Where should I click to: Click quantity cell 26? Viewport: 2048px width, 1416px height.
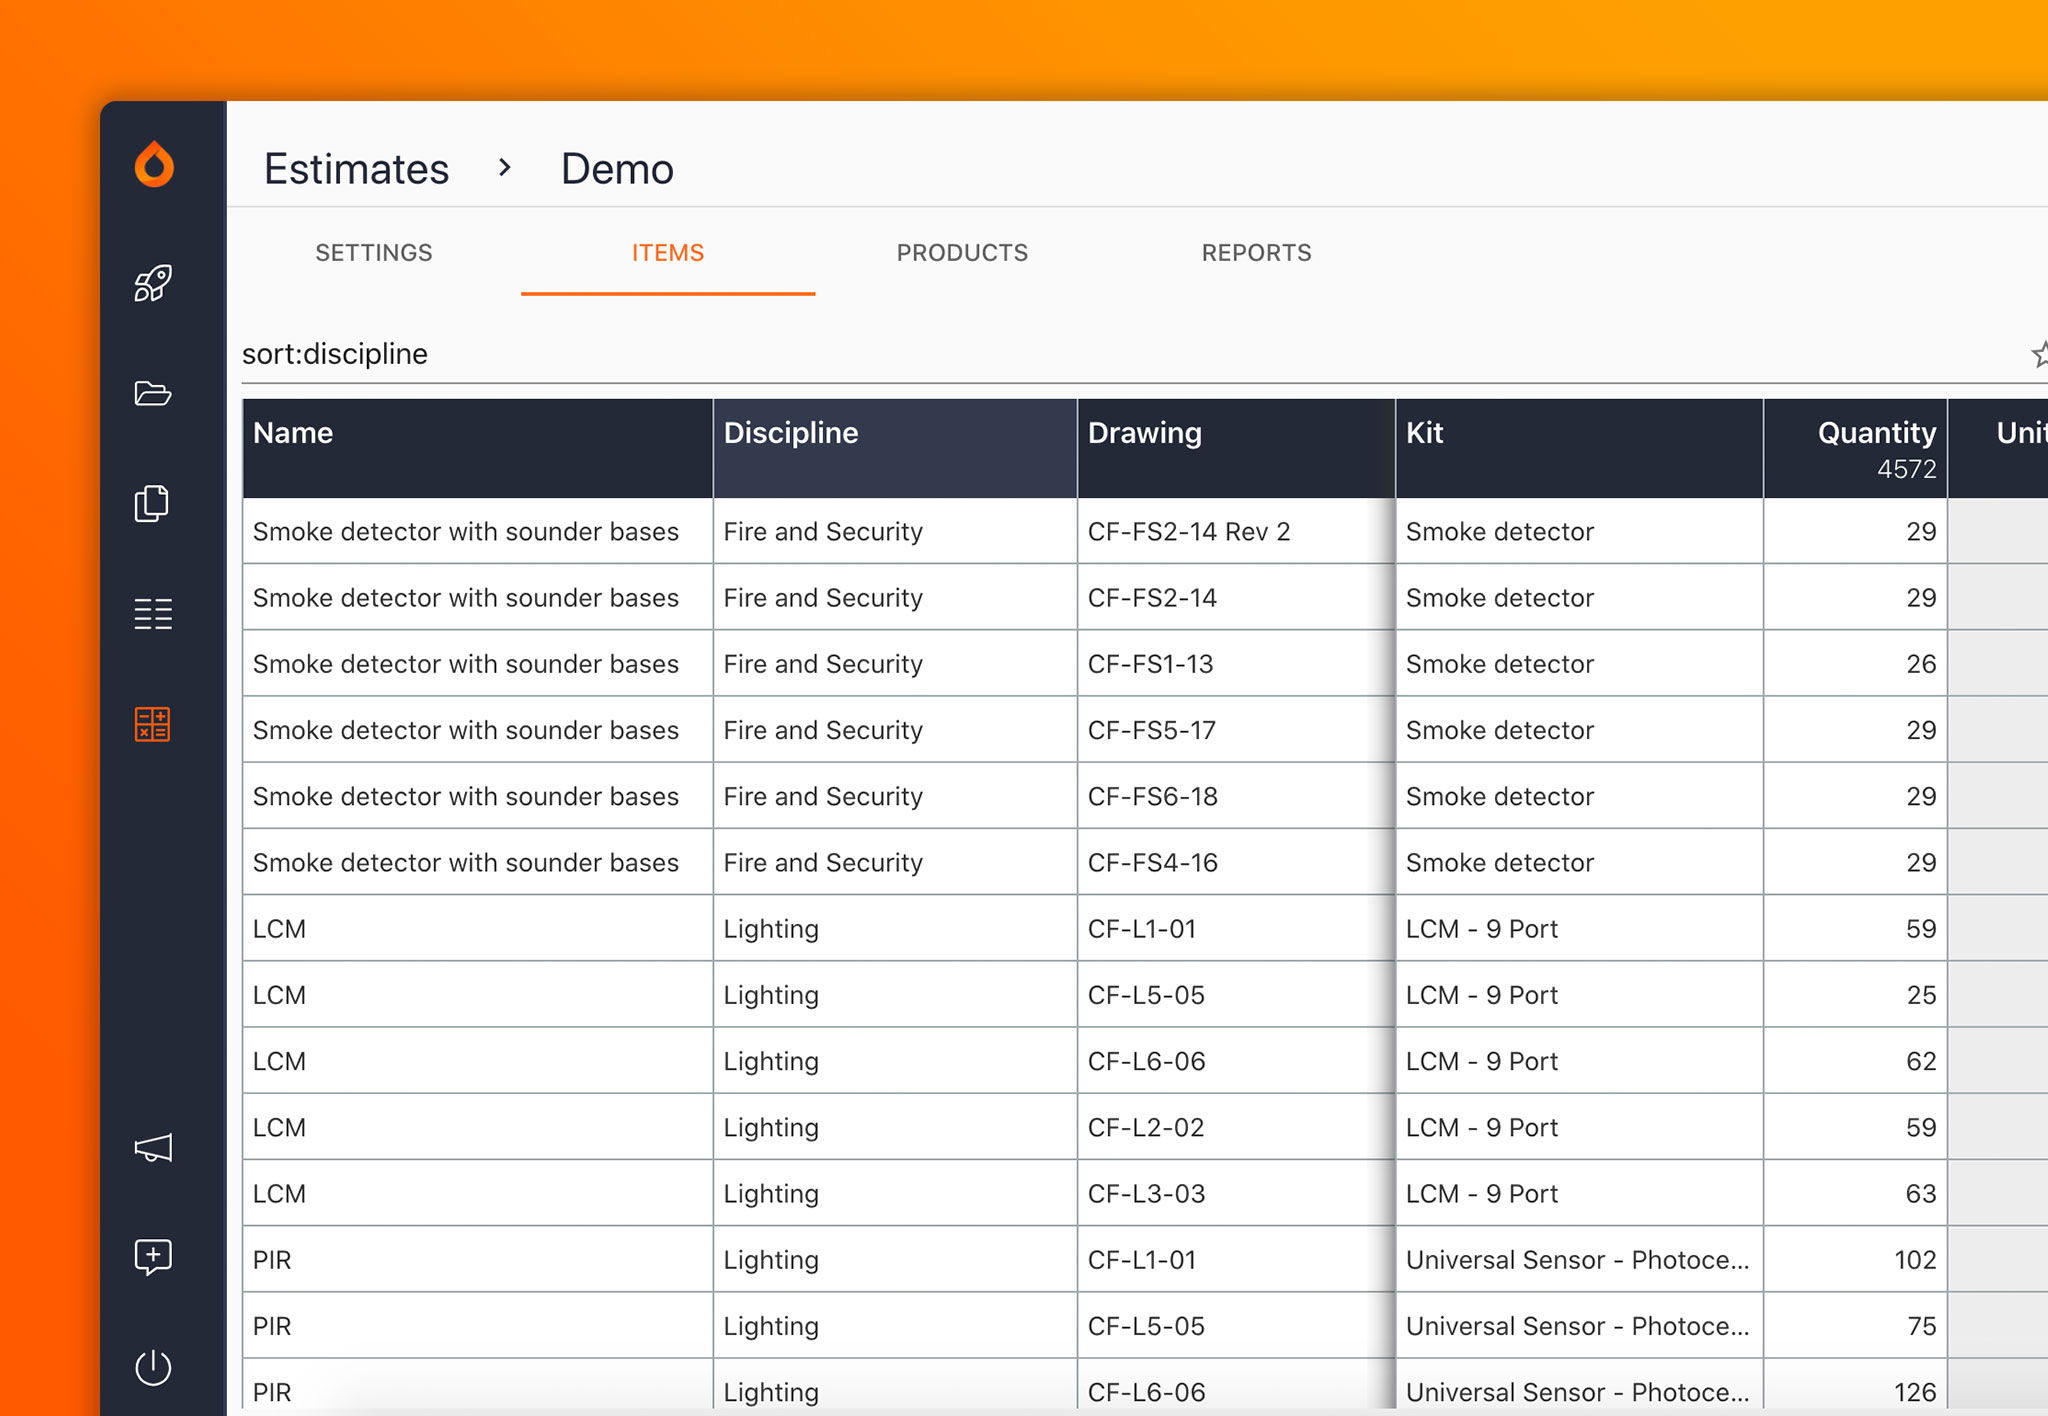pyautogui.click(x=1855, y=664)
